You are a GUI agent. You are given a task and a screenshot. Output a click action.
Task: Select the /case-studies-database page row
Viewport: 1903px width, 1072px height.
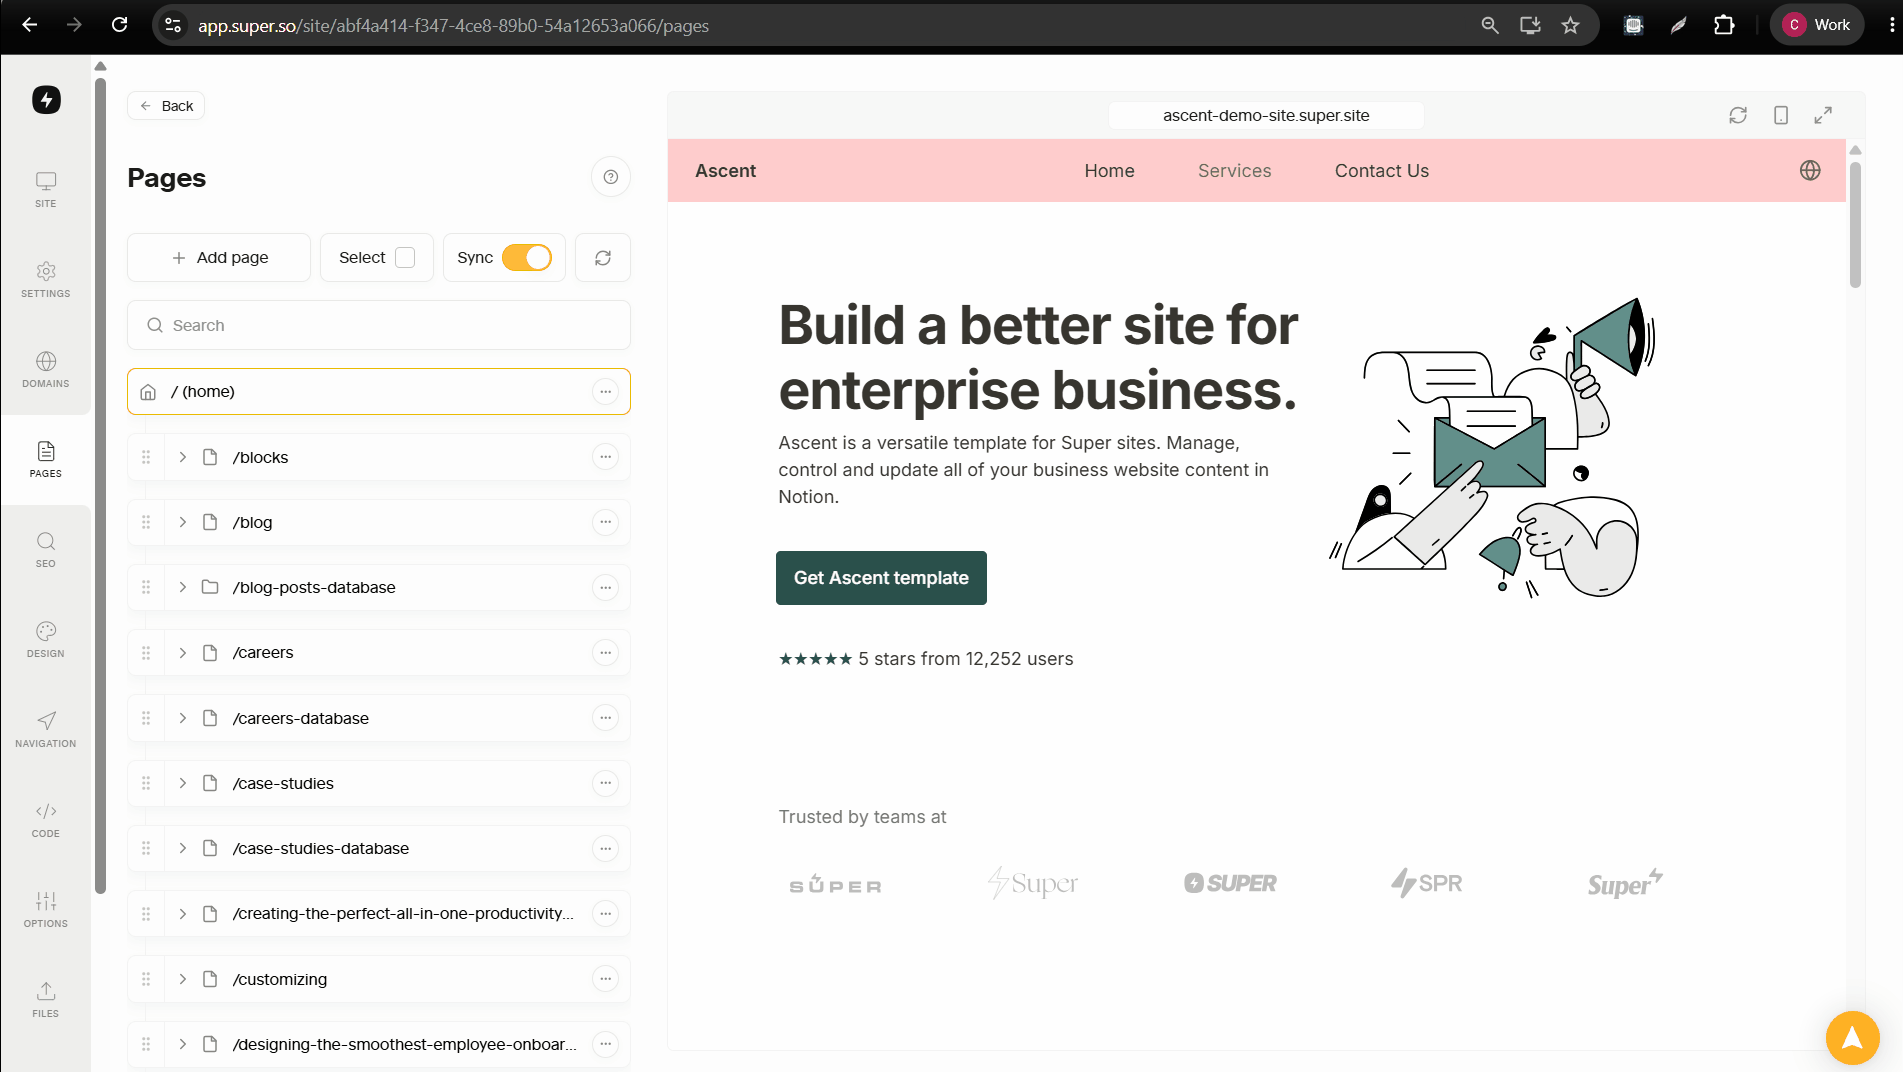pos(379,848)
